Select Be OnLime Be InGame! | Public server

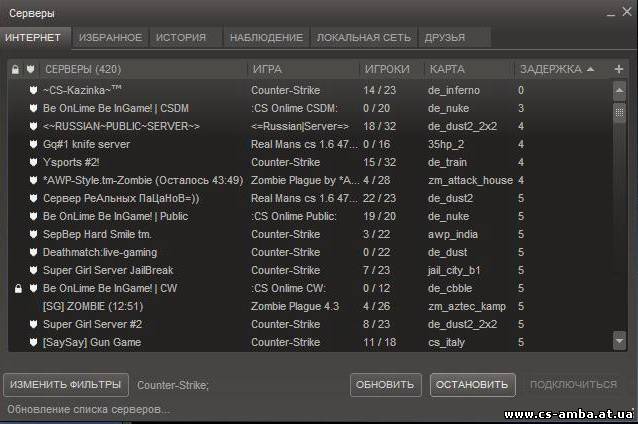click(309, 216)
